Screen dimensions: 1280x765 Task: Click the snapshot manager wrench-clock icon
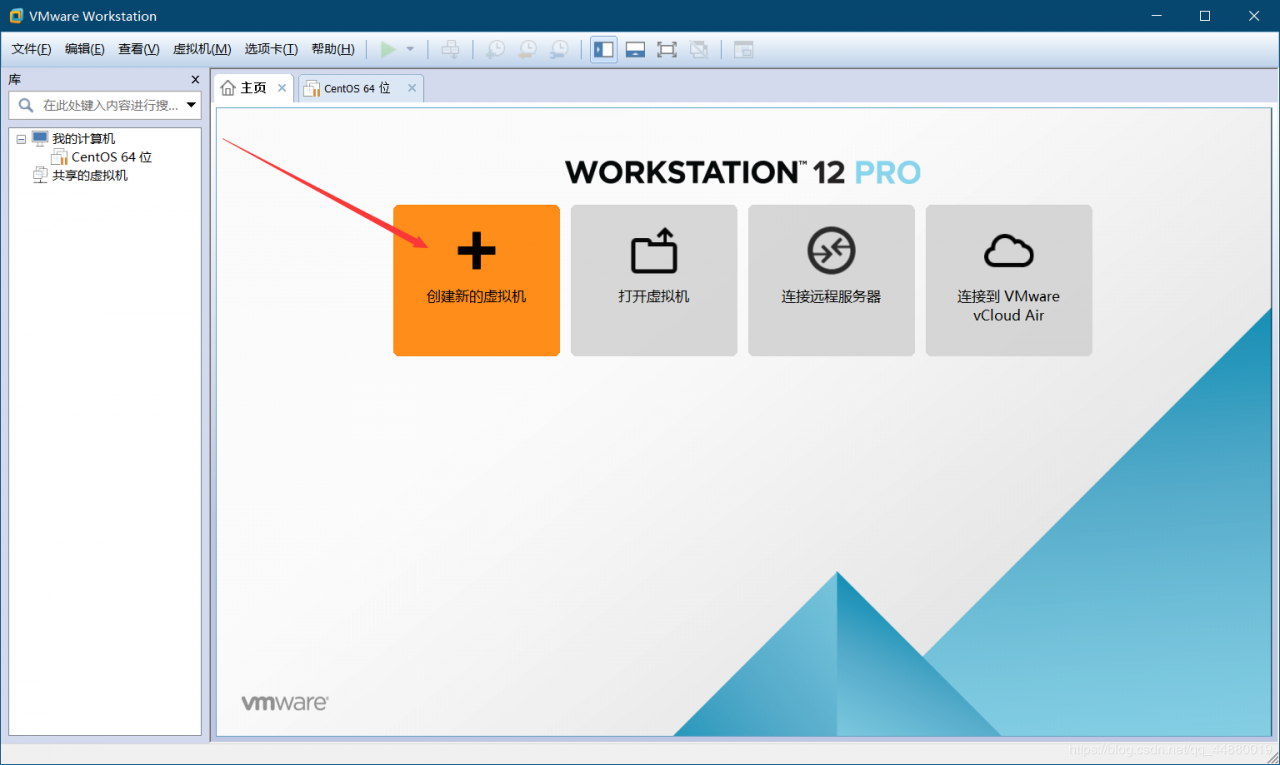click(x=559, y=49)
